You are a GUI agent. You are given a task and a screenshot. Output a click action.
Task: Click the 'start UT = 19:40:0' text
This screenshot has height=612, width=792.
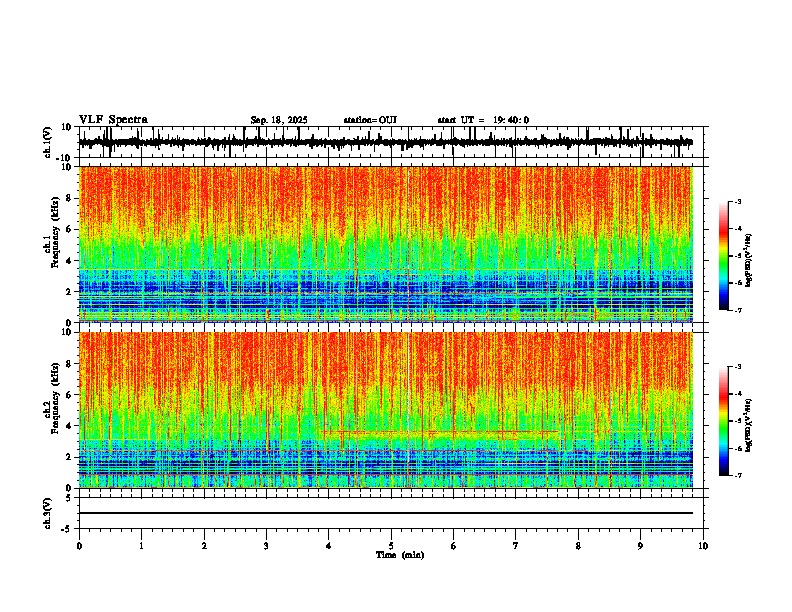(x=483, y=120)
